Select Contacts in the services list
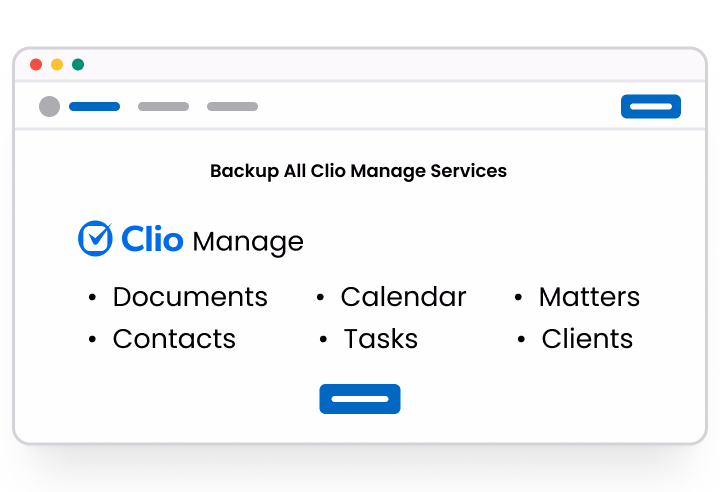This screenshot has height=492, width=720. (x=174, y=339)
